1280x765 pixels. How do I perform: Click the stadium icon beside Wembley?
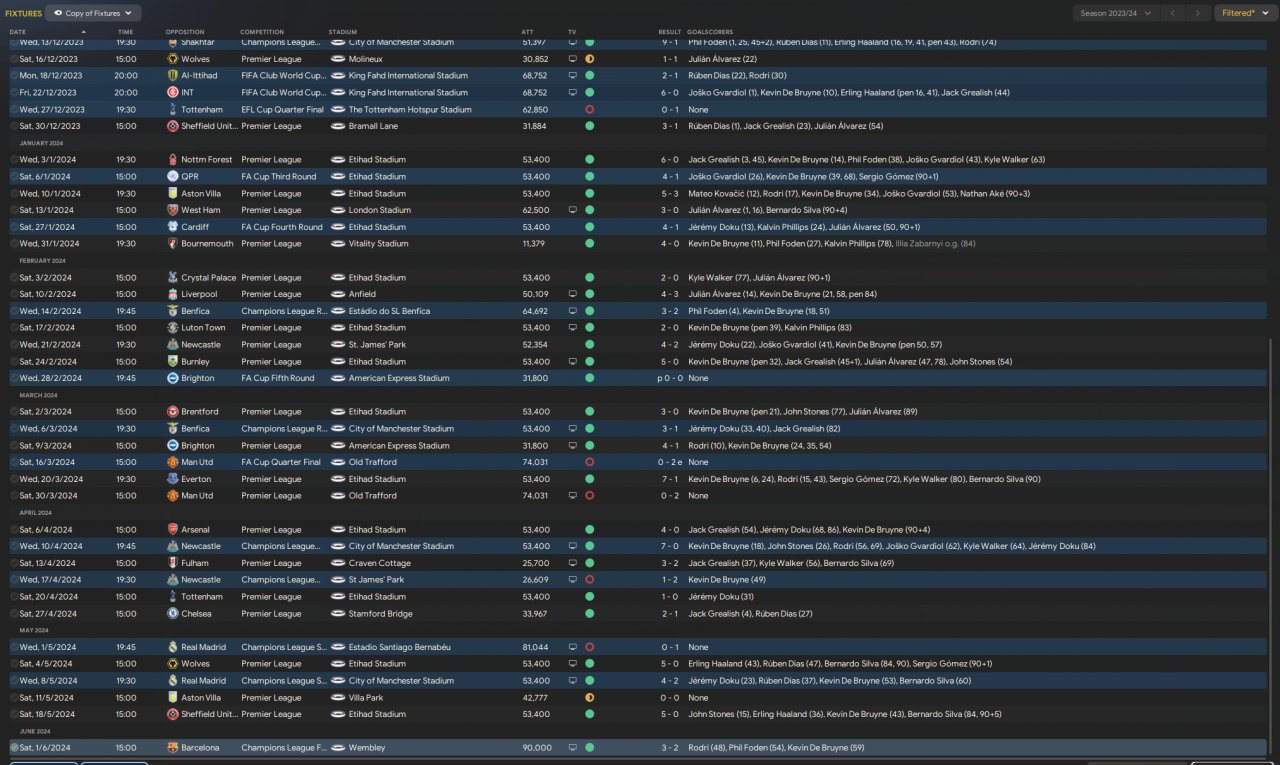(337, 748)
